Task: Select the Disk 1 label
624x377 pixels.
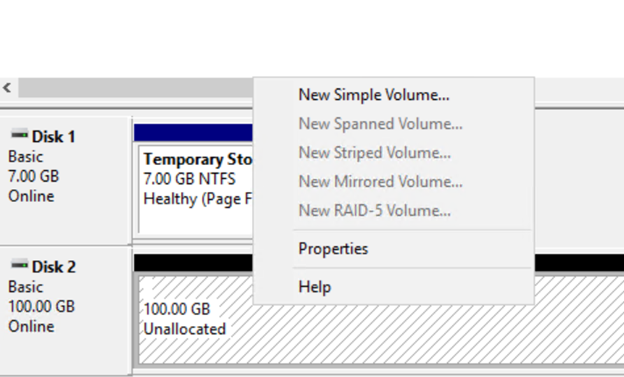Action: click(54, 137)
